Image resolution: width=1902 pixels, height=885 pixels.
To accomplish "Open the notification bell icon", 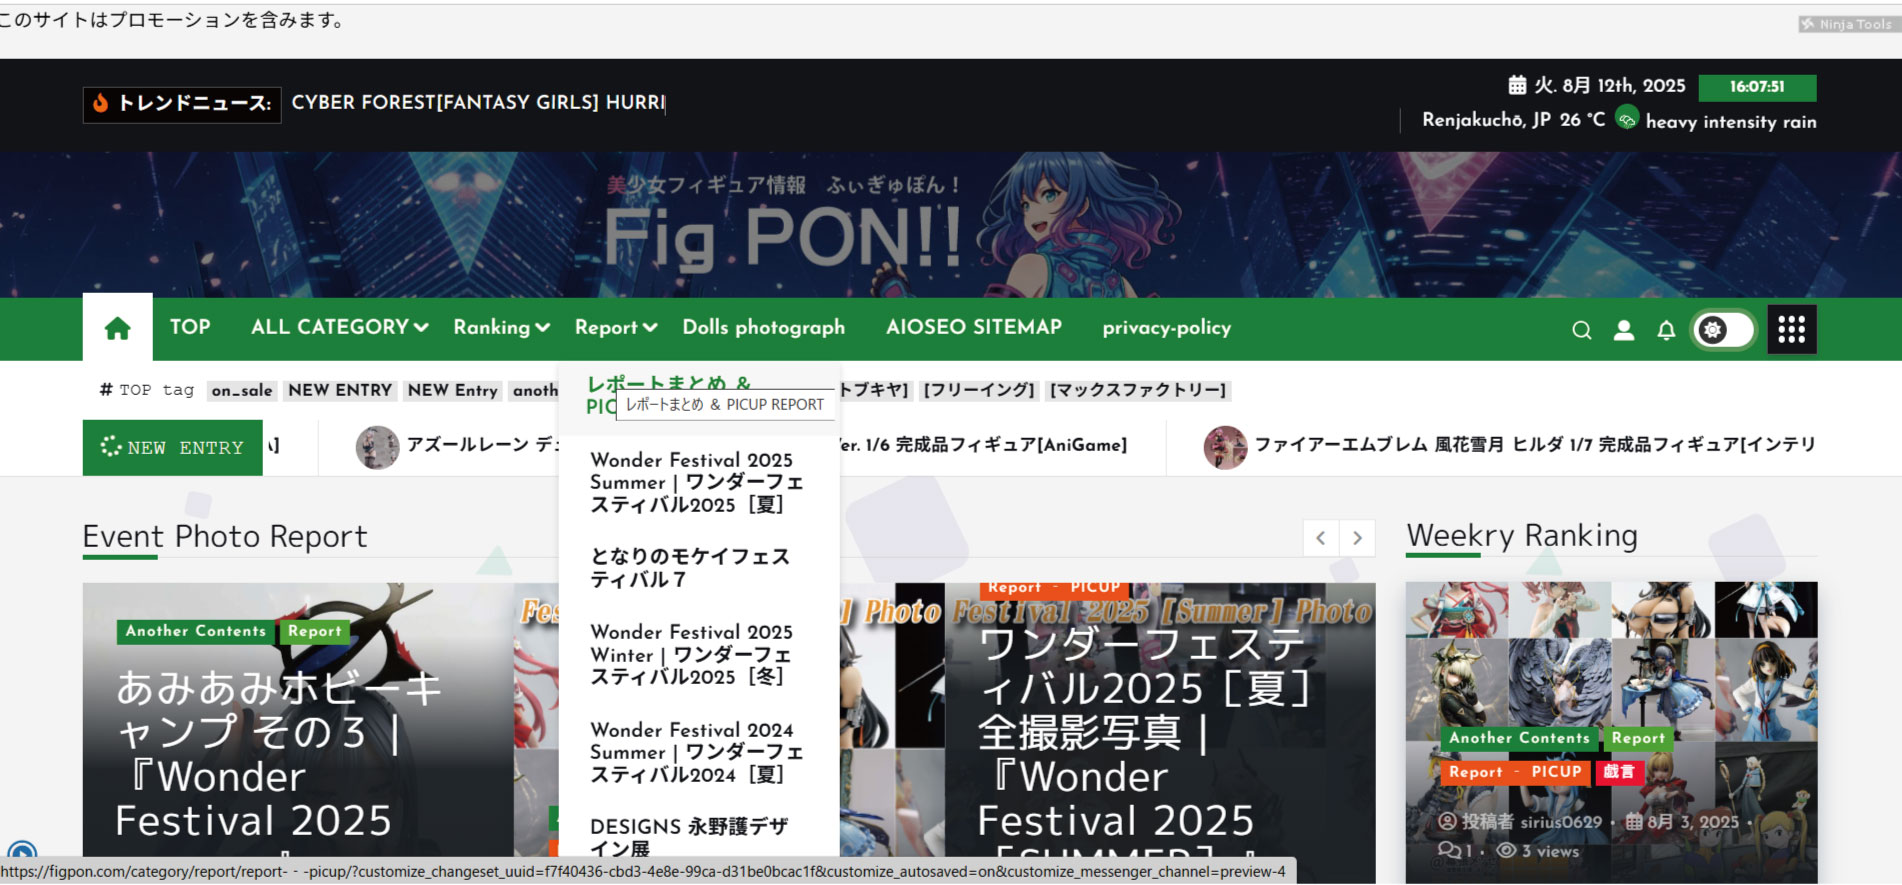I will click(1666, 330).
